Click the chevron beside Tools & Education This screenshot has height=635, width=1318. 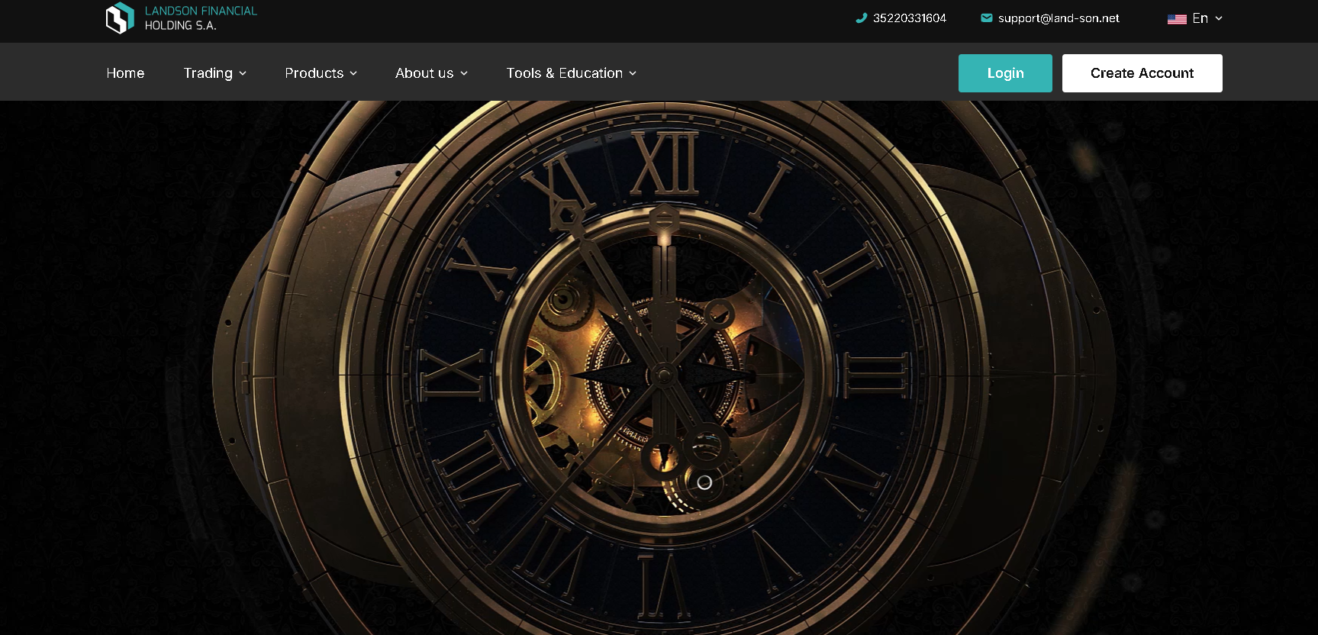[632, 74]
